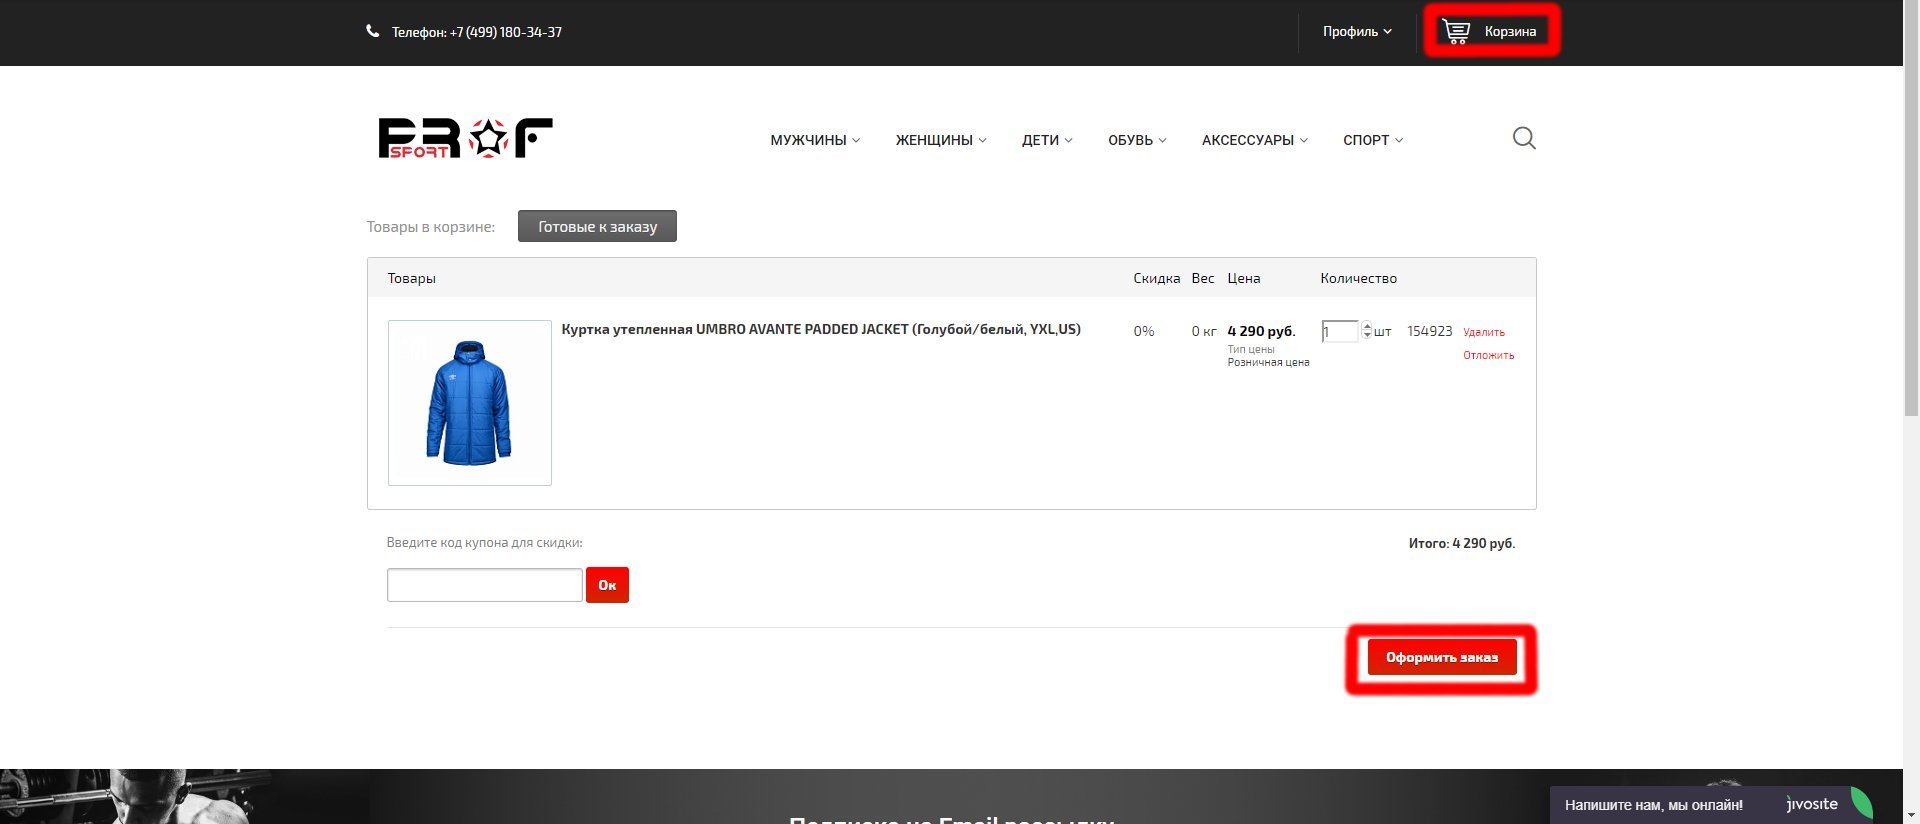Screen dimensions: 1920x824
Task: Click the phone number +7 (499) 180-34-37
Action: pos(506,32)
